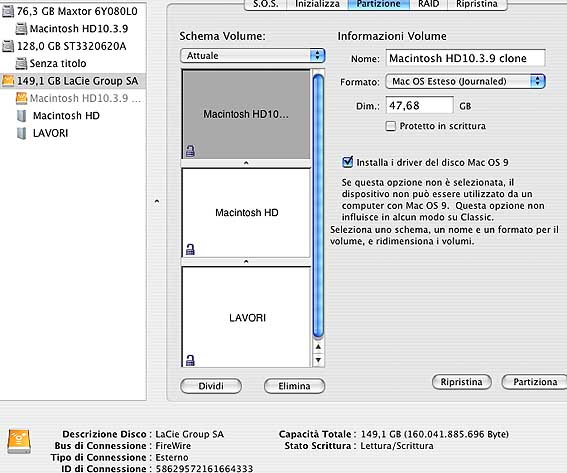
Task: Select the 76,3 GB Maxtor disk icon
Action: pyautogui.click(x=8, y=12)
